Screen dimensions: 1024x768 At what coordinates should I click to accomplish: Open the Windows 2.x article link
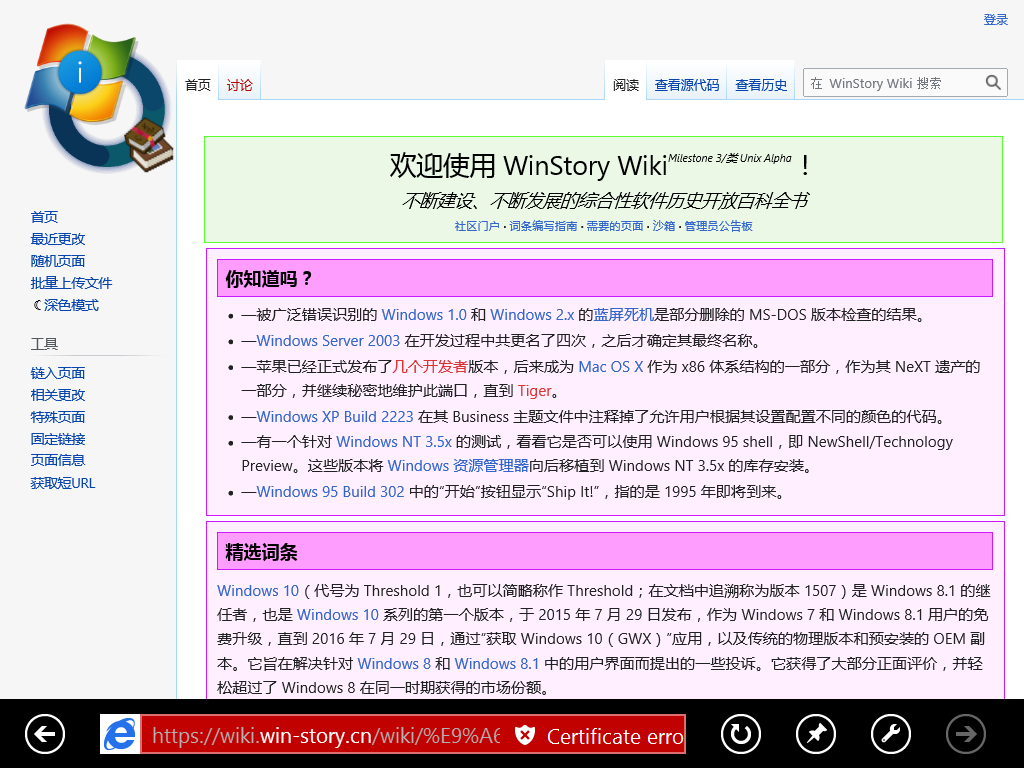pos(532,315)
